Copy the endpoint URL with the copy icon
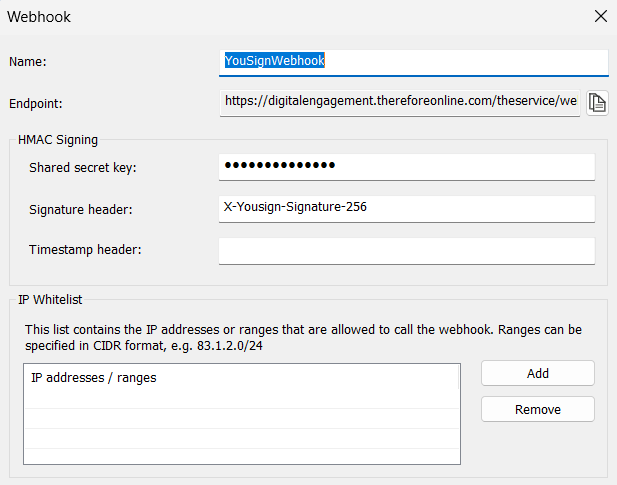The image size is (617, 485). coord(597,103)
